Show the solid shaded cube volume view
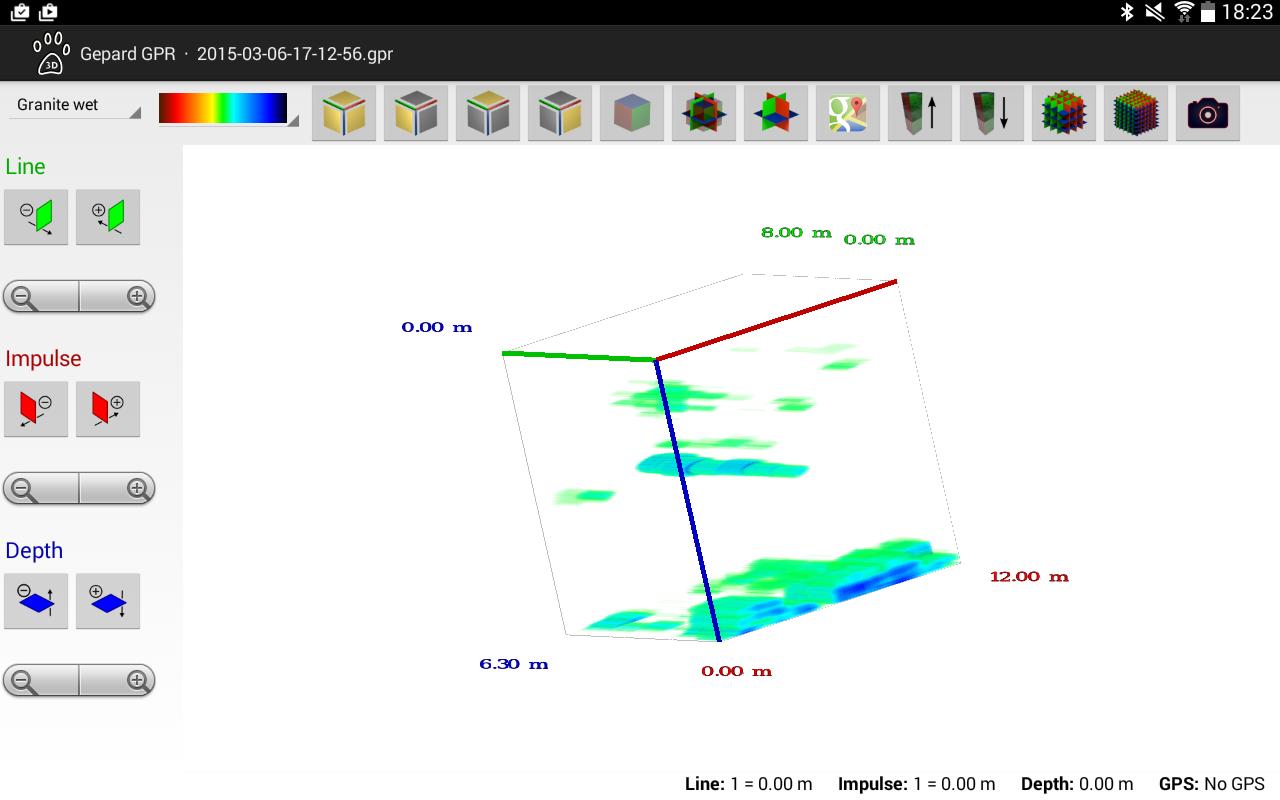The height and width of the screenshot is (800, 1280). pos(632,112)
